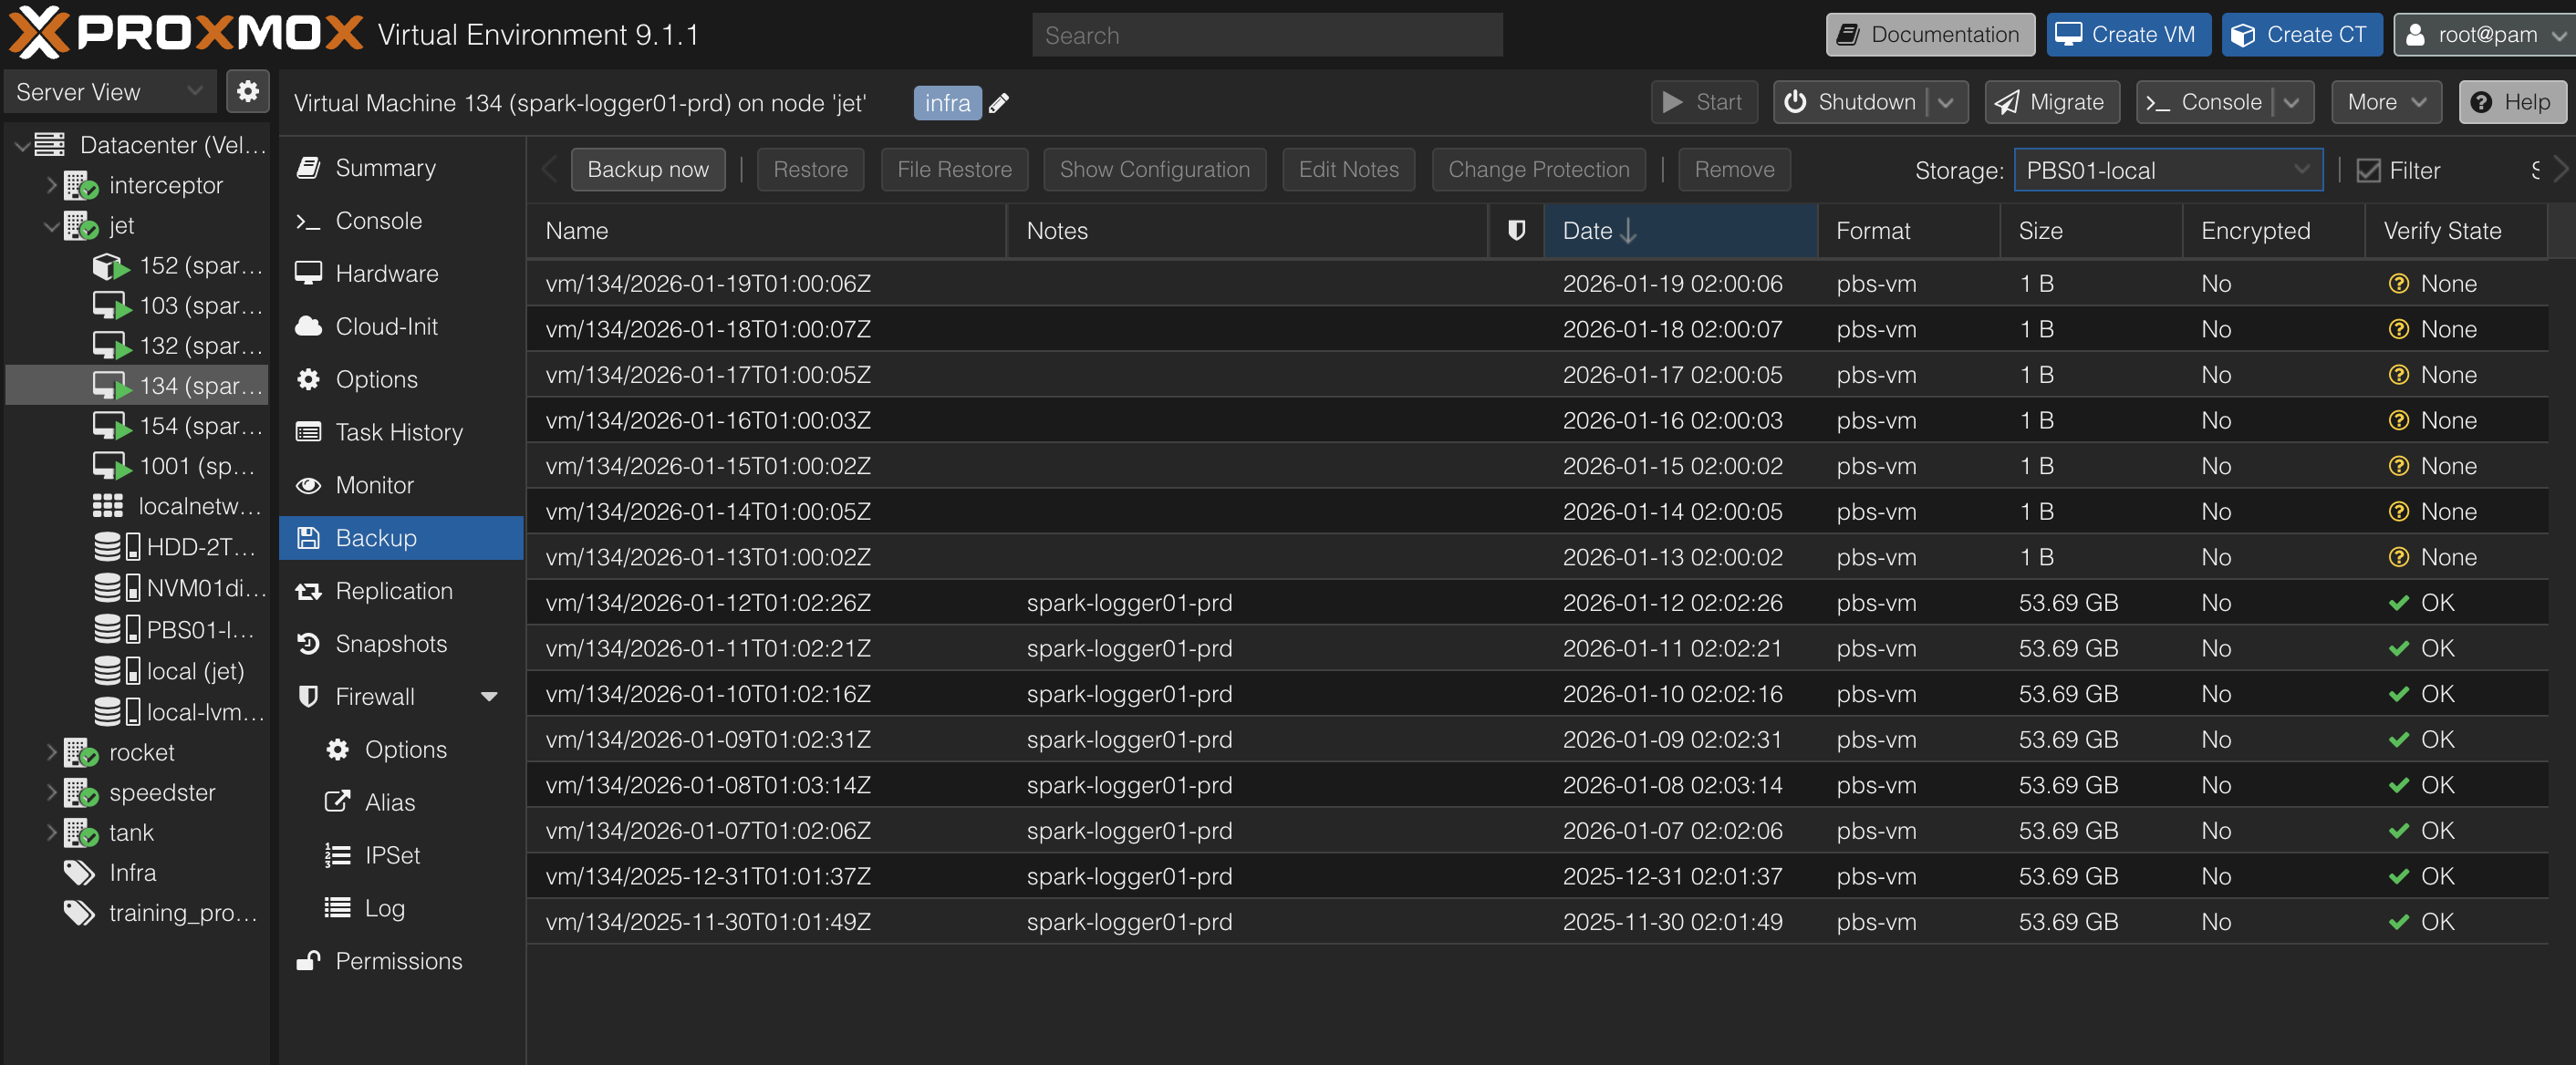The height and width of the screenshot is (1065, 2576).
Task: Open the Hardware section
Action: coord(401,274)
